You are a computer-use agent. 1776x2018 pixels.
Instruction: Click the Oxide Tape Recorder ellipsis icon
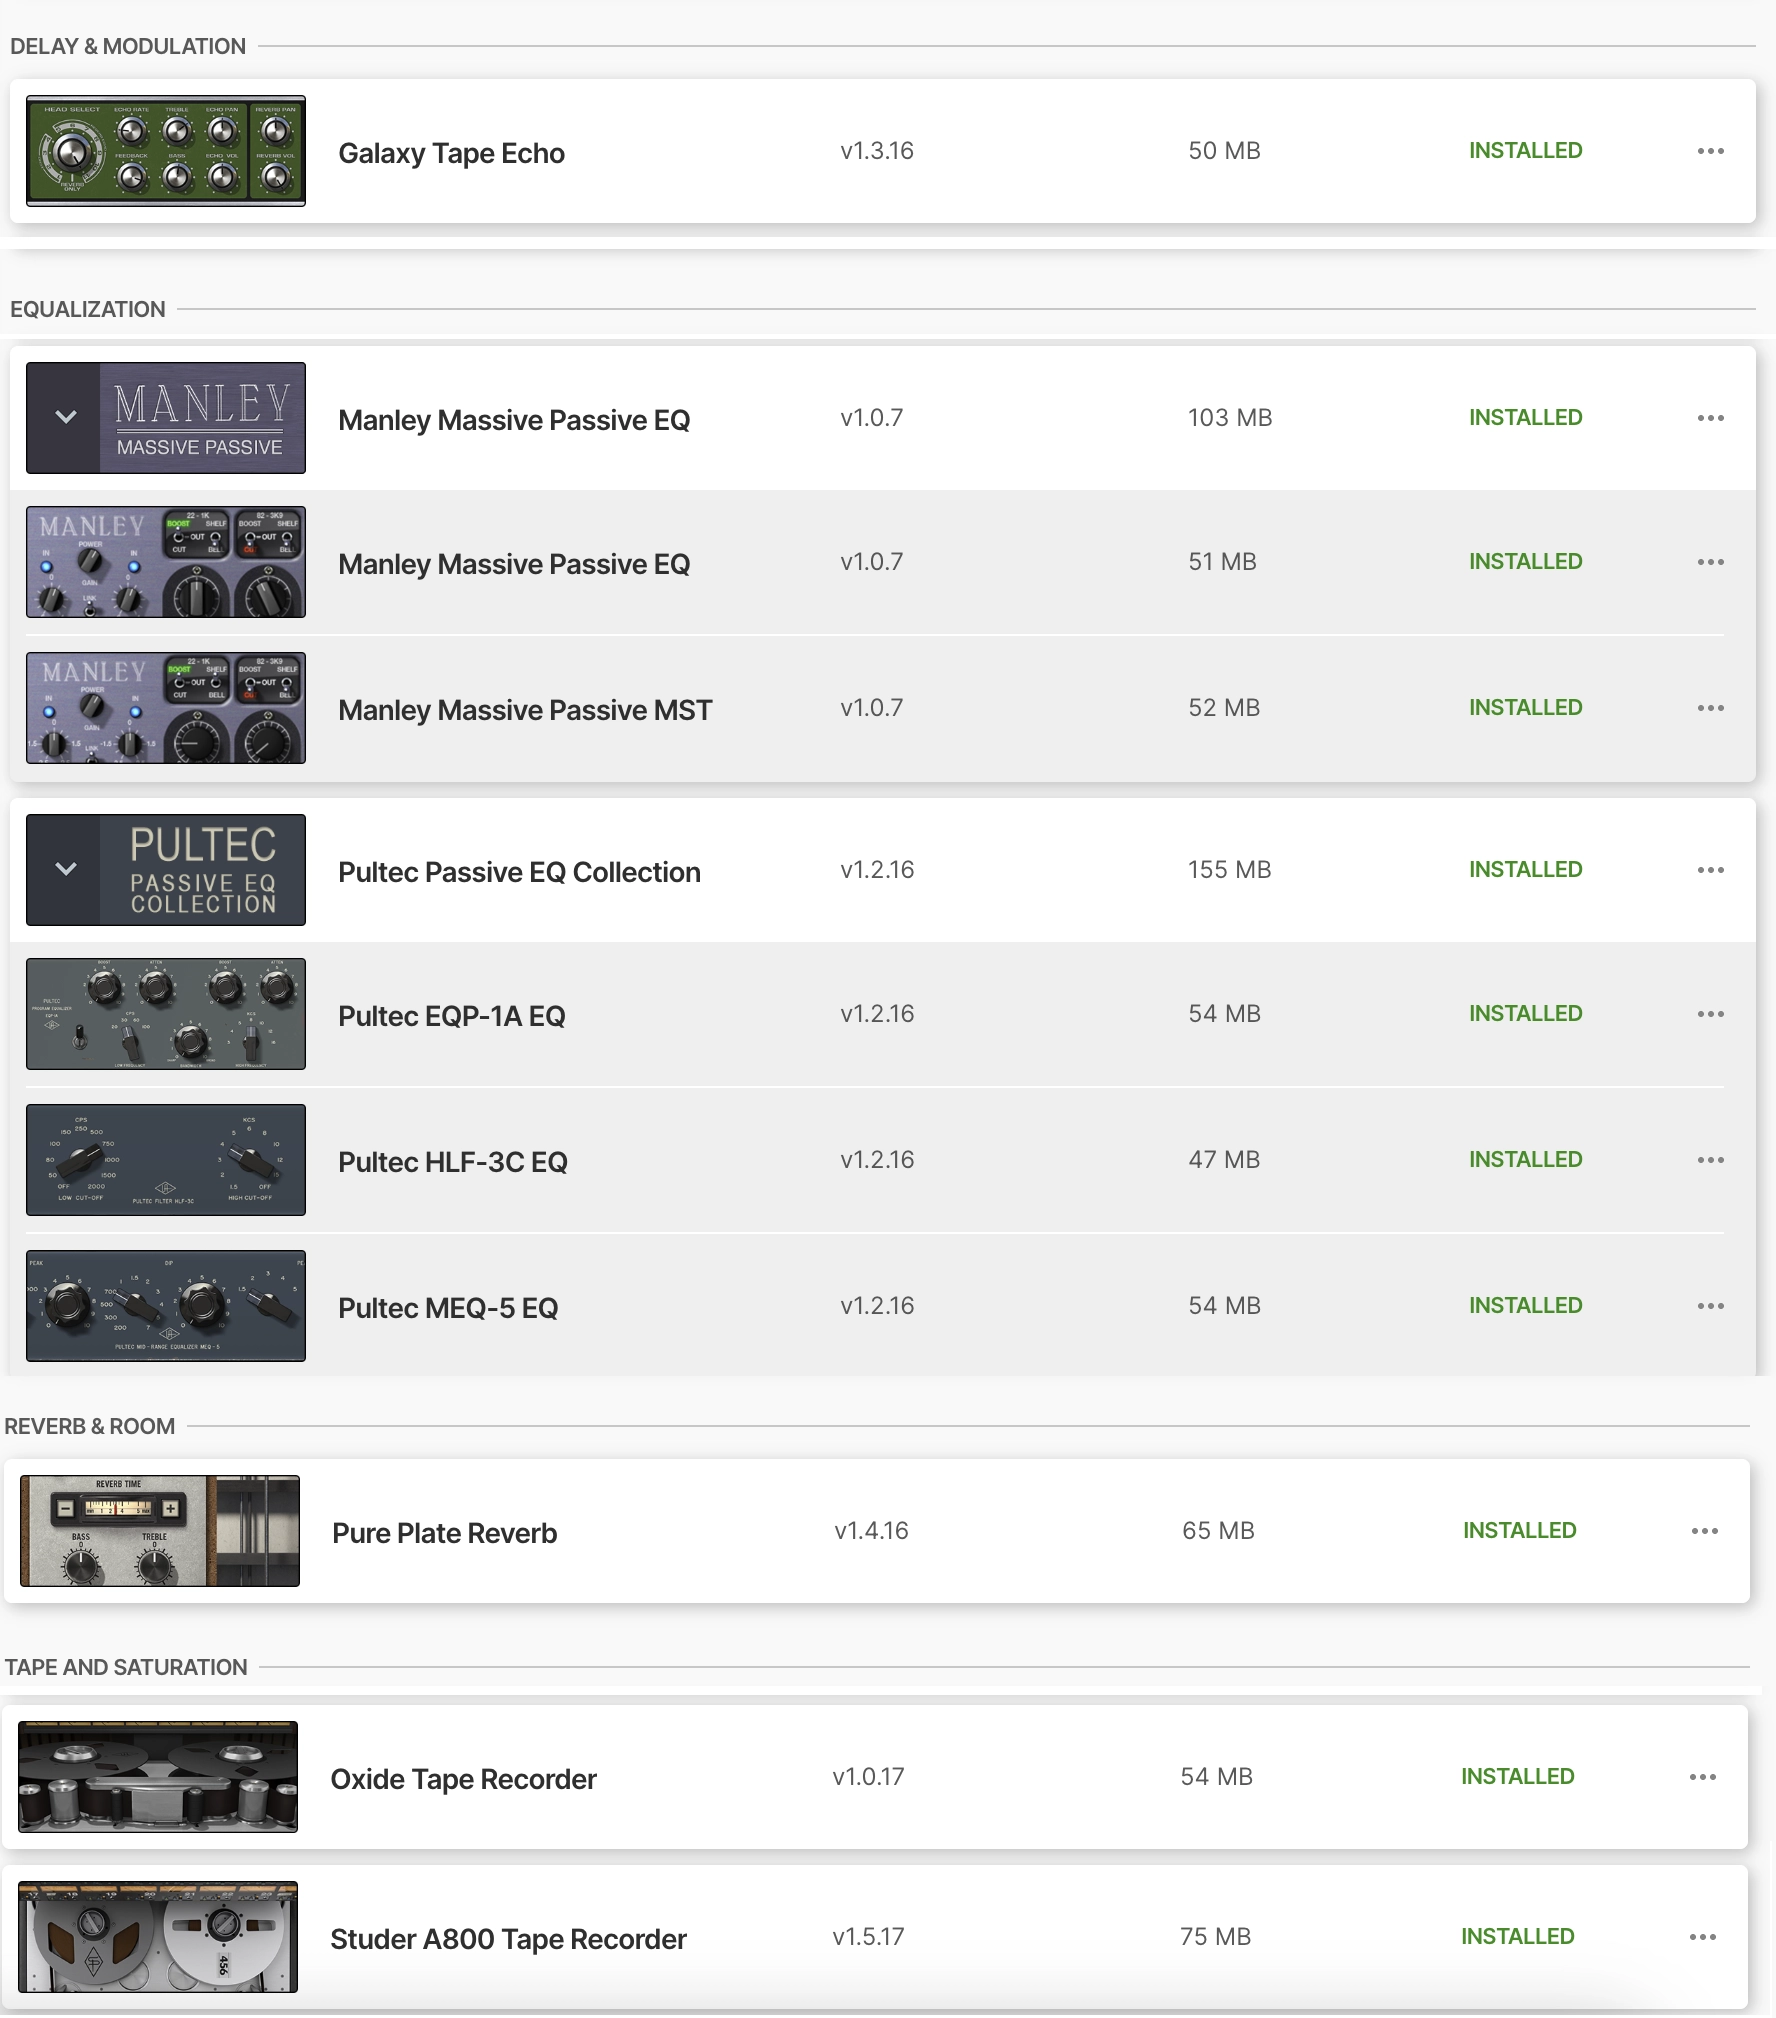click(1702, 1777)
